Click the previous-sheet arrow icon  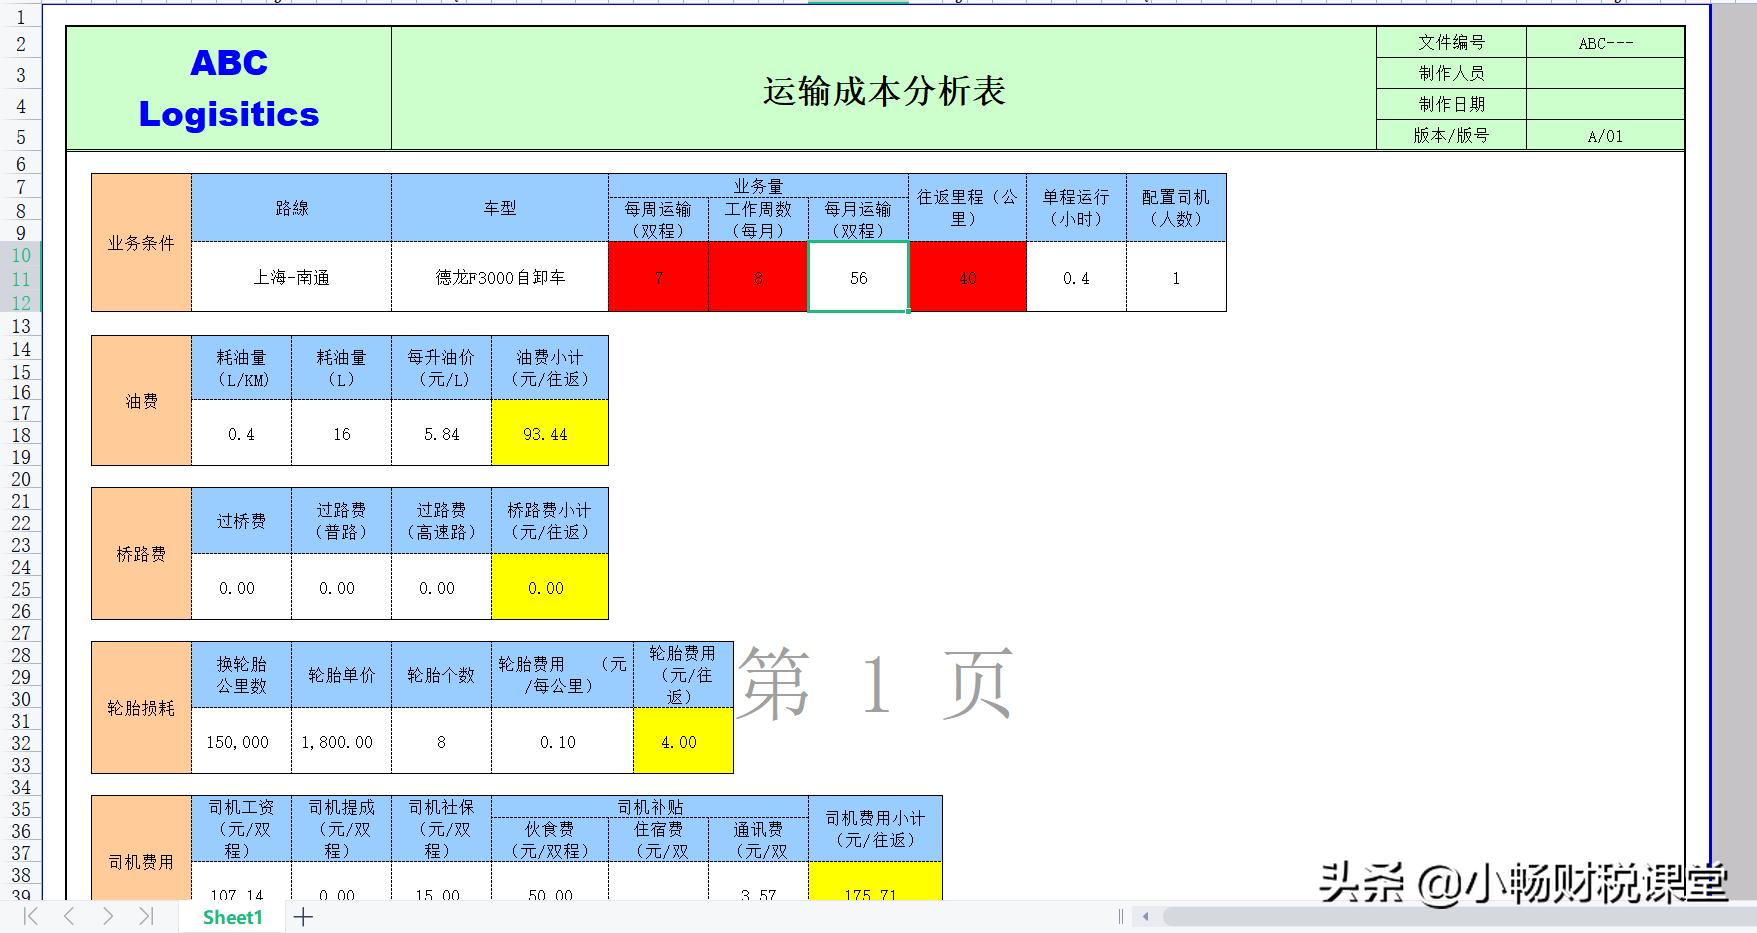coord(67,915)
